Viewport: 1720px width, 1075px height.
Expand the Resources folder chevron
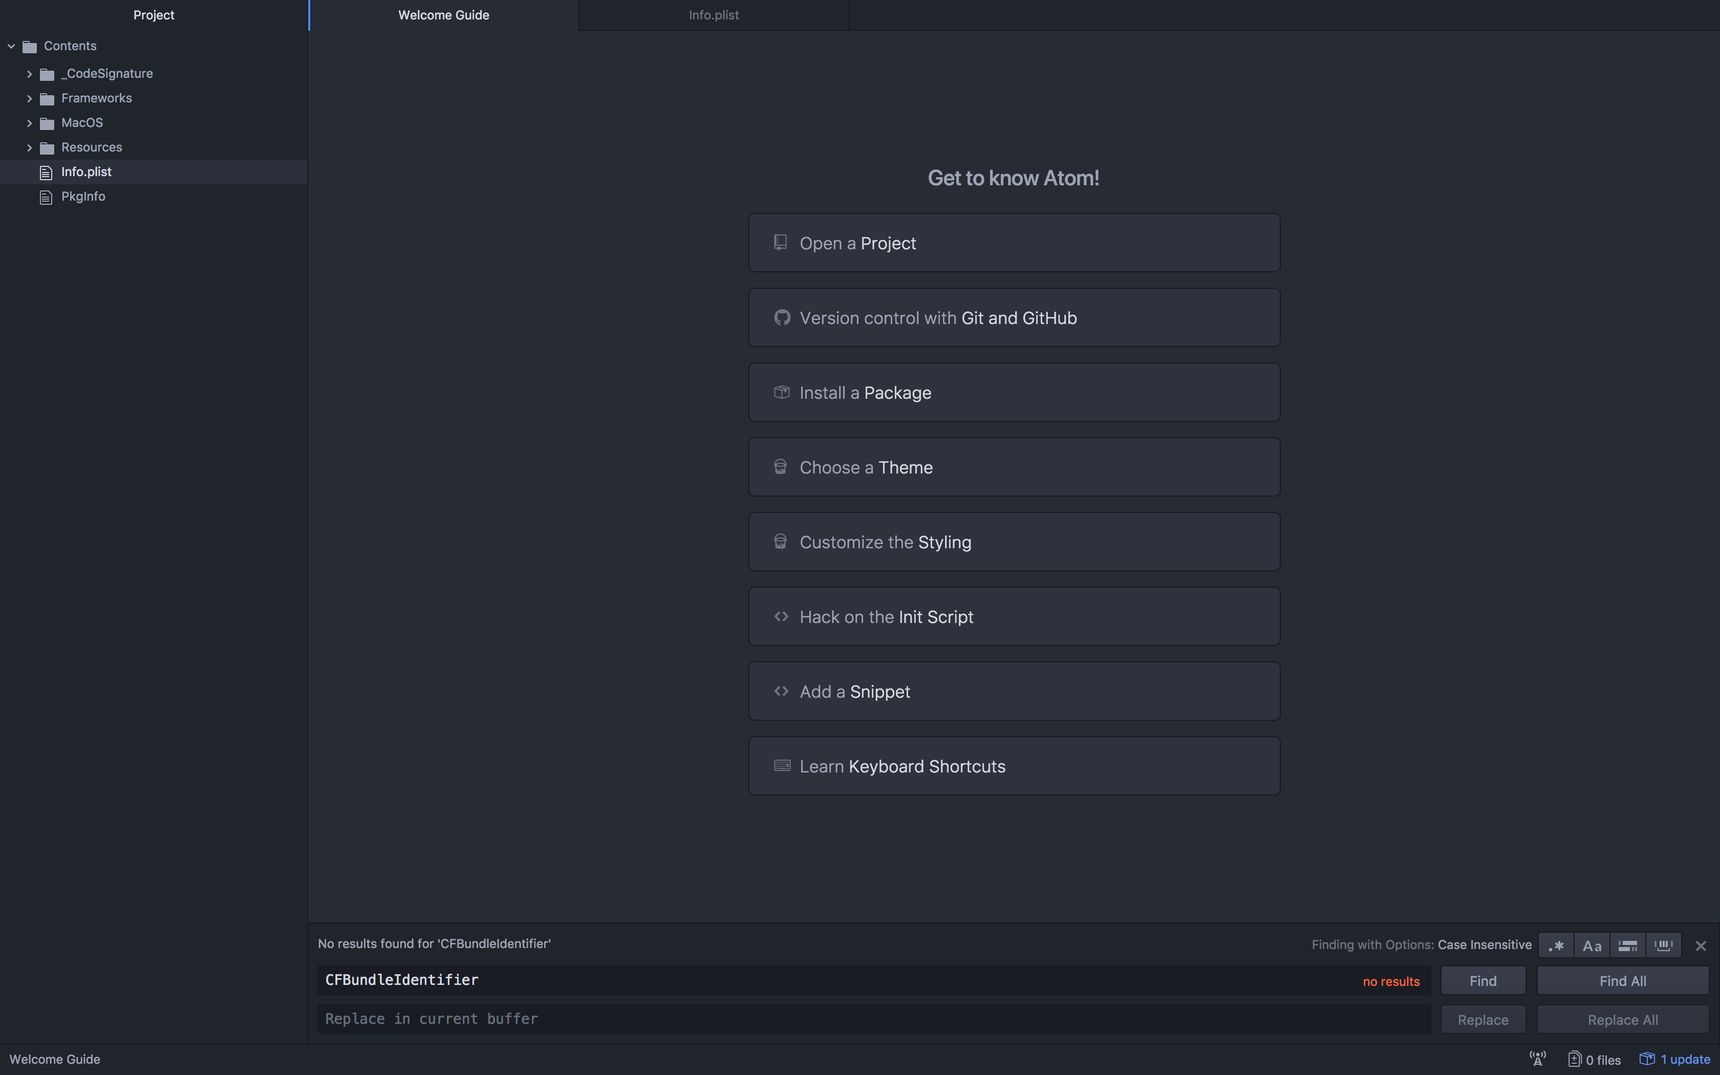point(29,148)
